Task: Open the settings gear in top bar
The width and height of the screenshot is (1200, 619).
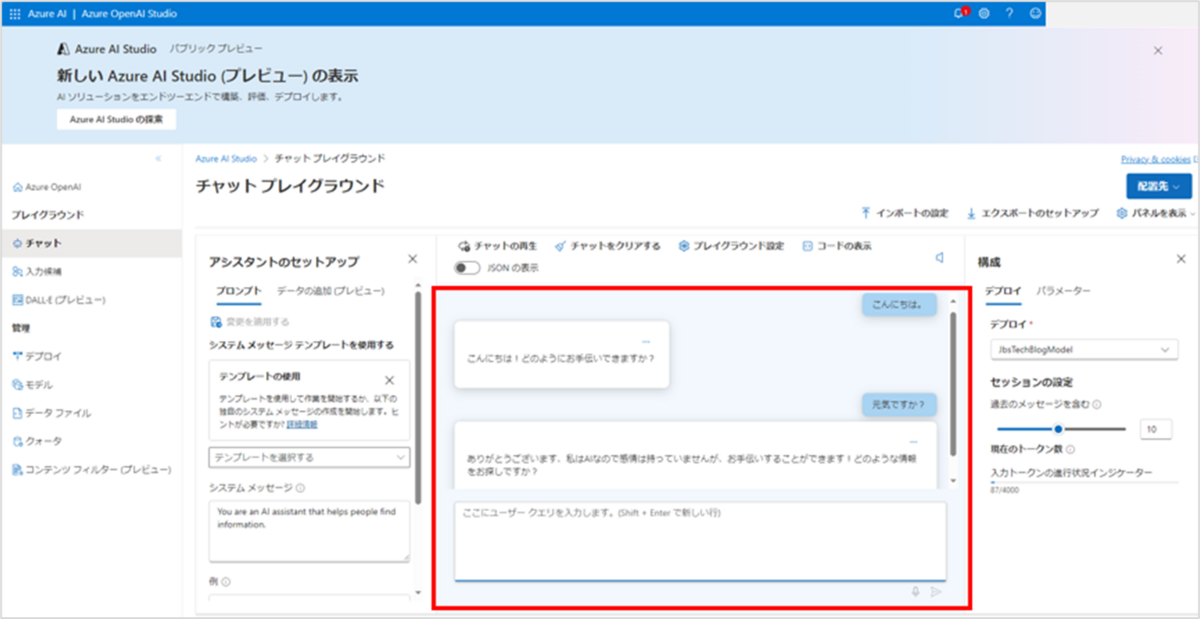Action: pyautogui.click(x=984, y=13)
